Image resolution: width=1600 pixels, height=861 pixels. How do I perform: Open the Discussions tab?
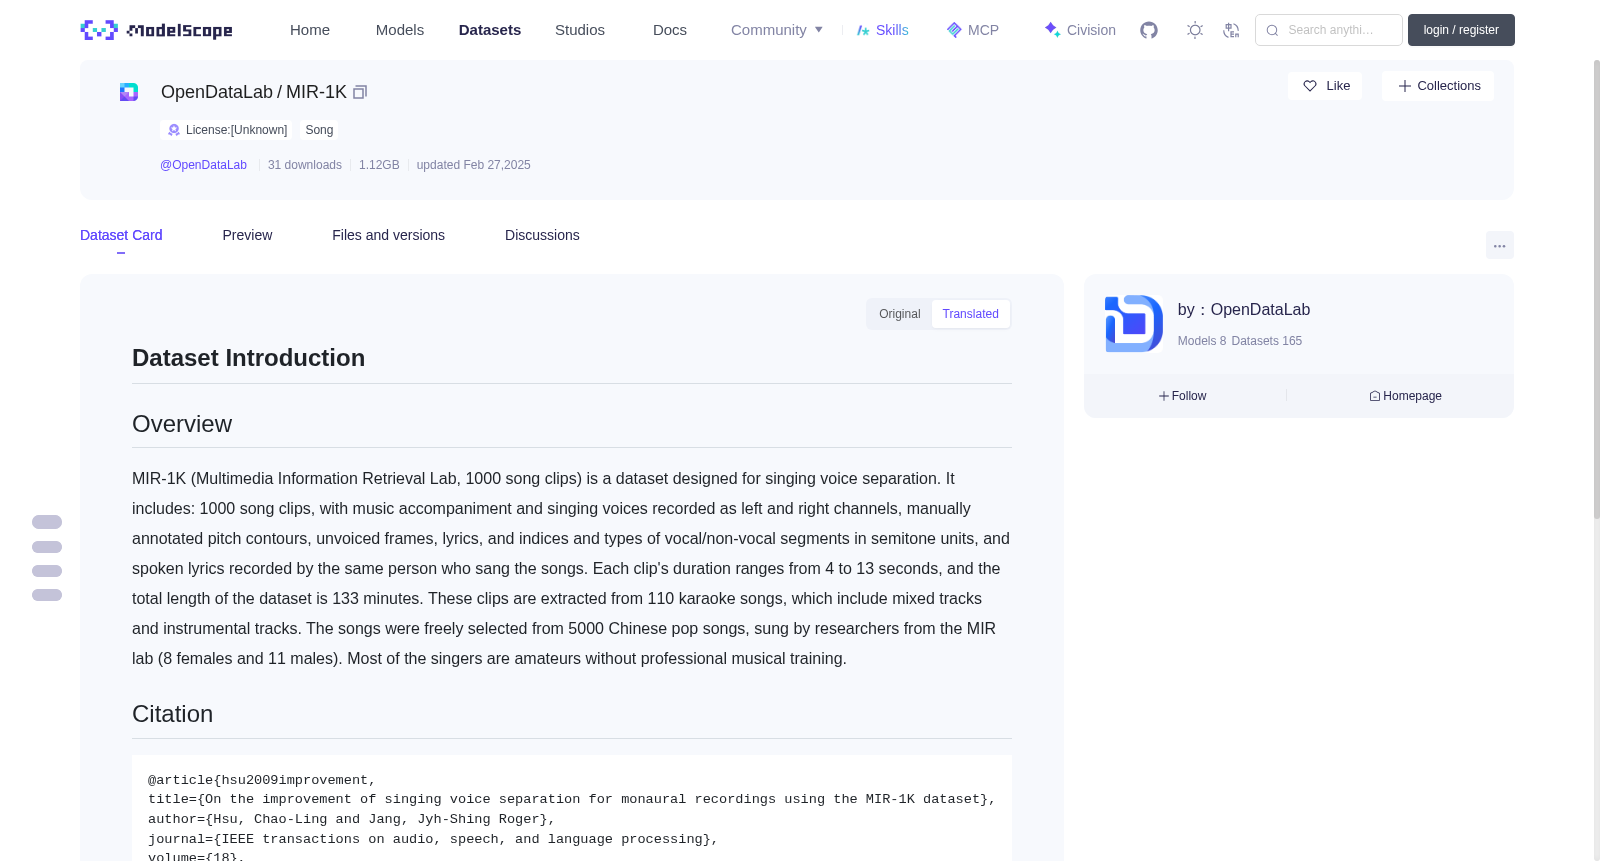542,235
